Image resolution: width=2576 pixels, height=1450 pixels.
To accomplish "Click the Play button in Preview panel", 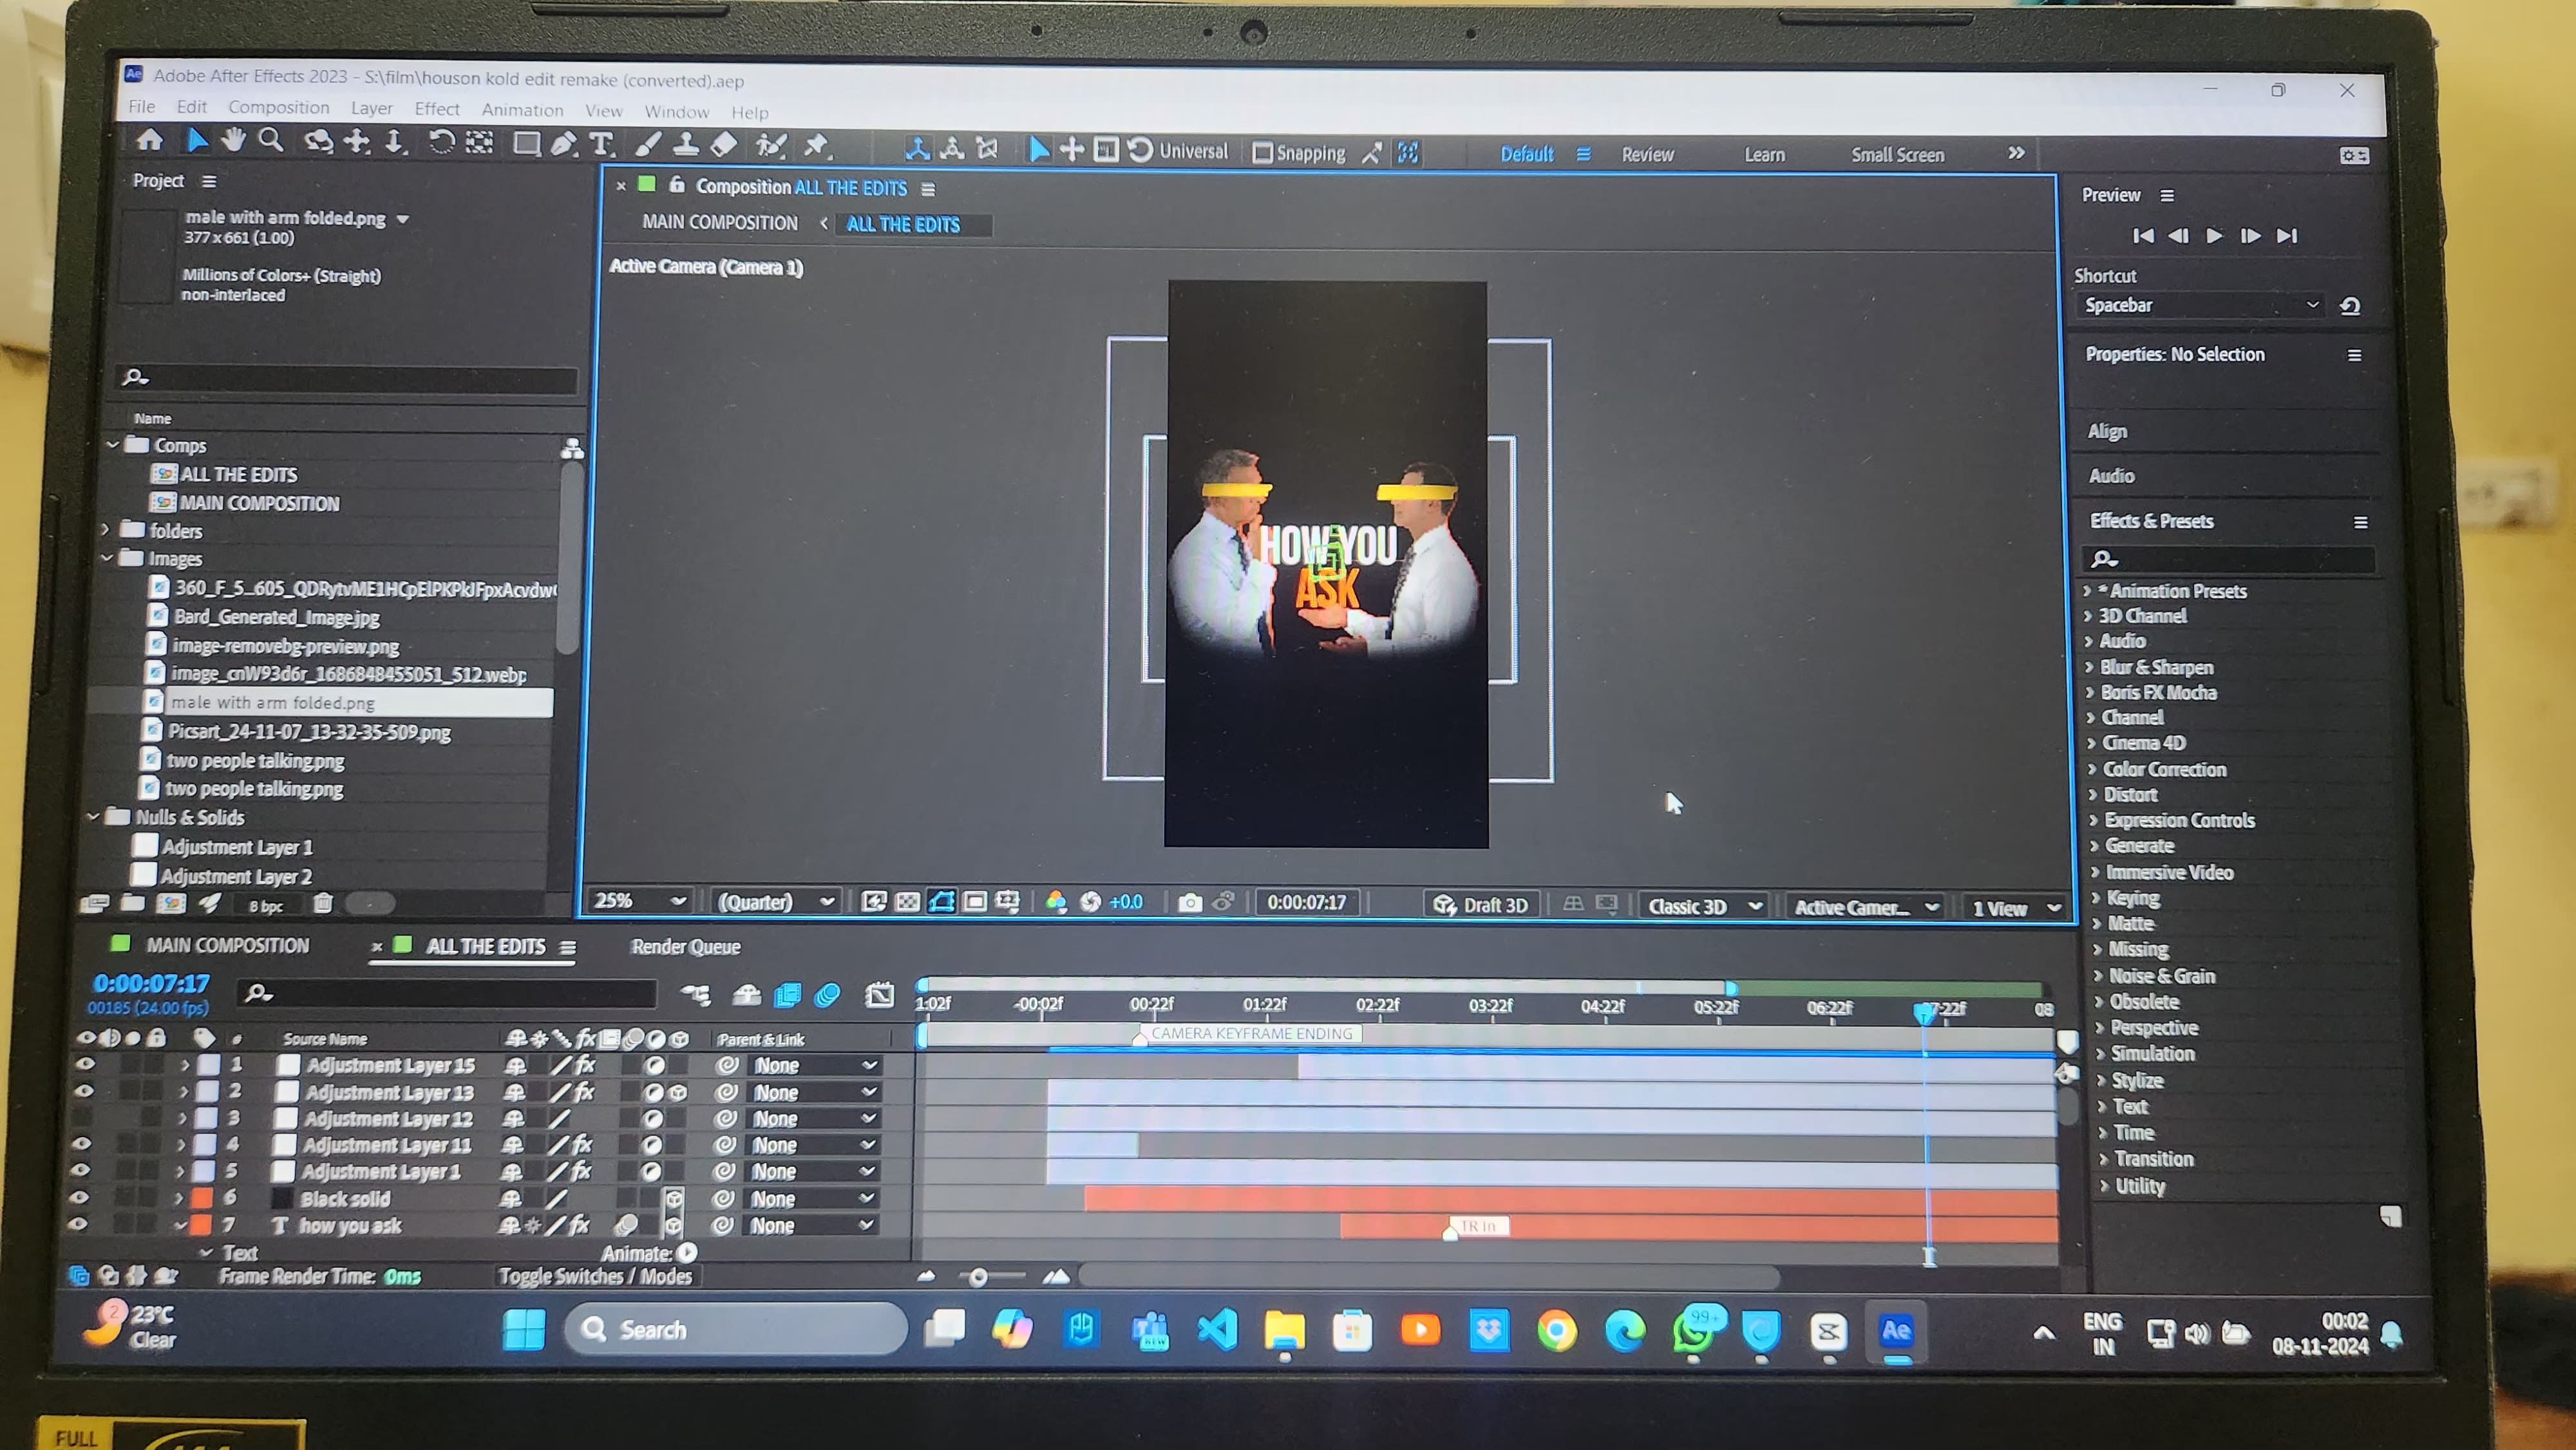I will point(2214,236).
